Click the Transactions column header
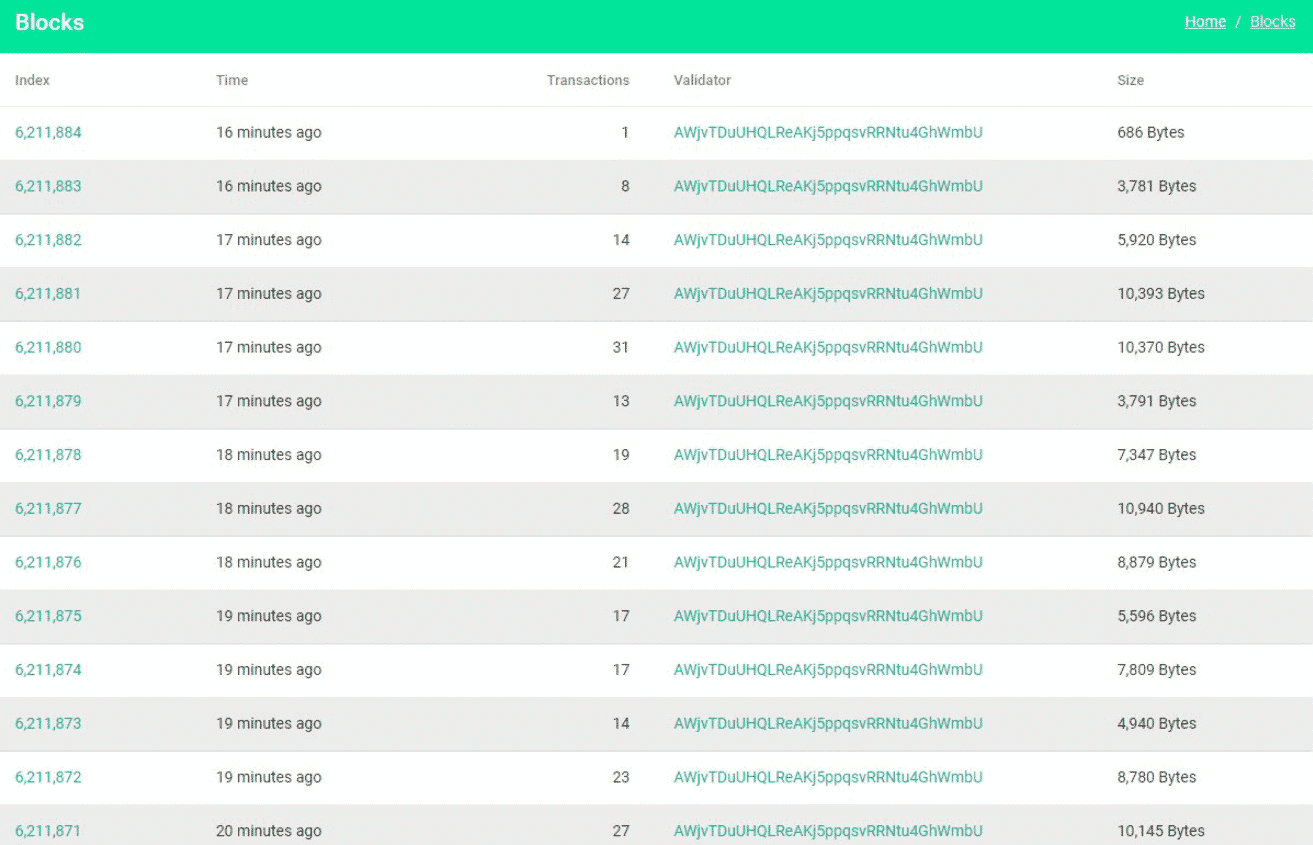This screenshot has width=1313, height=845. (588, 80)
